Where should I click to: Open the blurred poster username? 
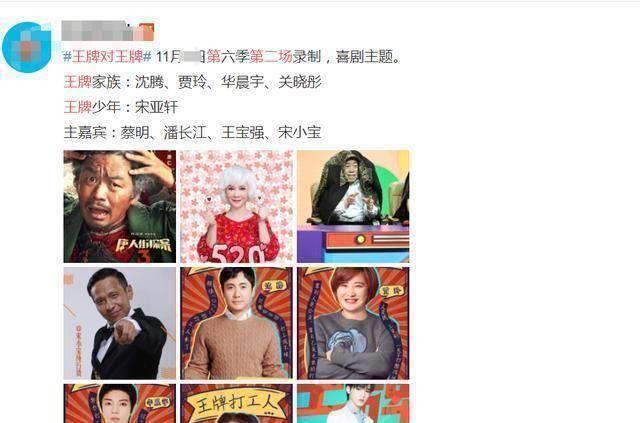click(98, 31)
